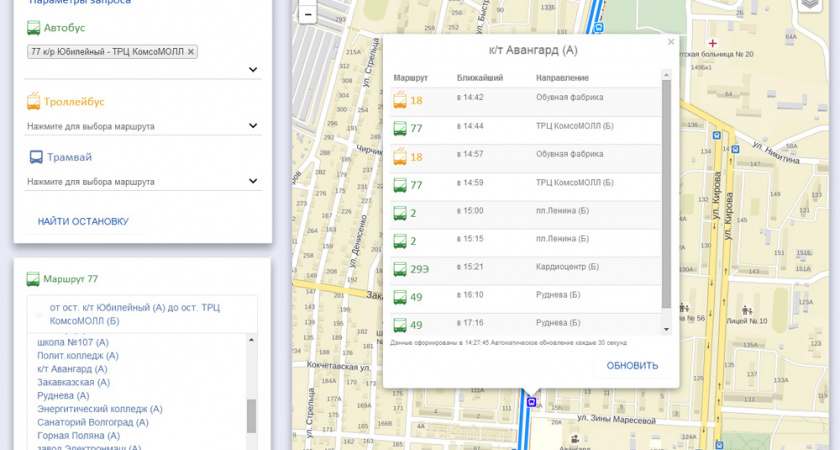Click the map zoom out minus button
Screen dimensions: 840x450
[308, 14]
